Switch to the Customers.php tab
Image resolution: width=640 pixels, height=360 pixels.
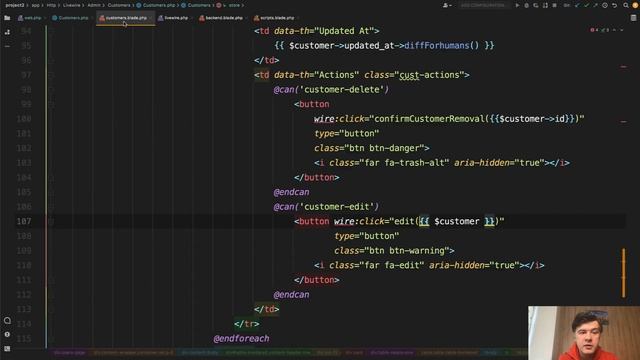point(70,18)
